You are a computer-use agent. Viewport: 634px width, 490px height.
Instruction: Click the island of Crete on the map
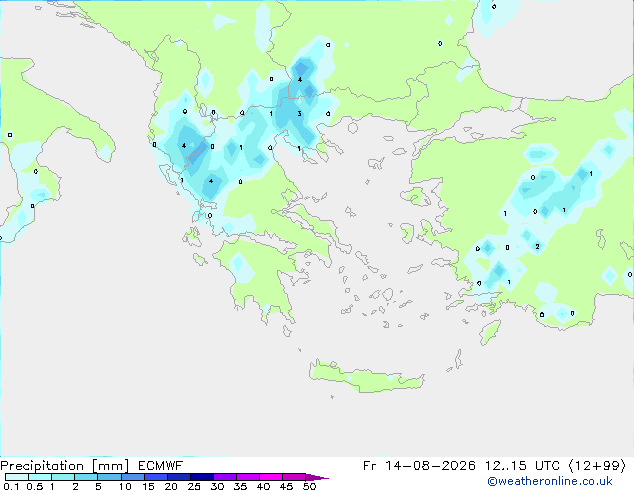point(366,377)
